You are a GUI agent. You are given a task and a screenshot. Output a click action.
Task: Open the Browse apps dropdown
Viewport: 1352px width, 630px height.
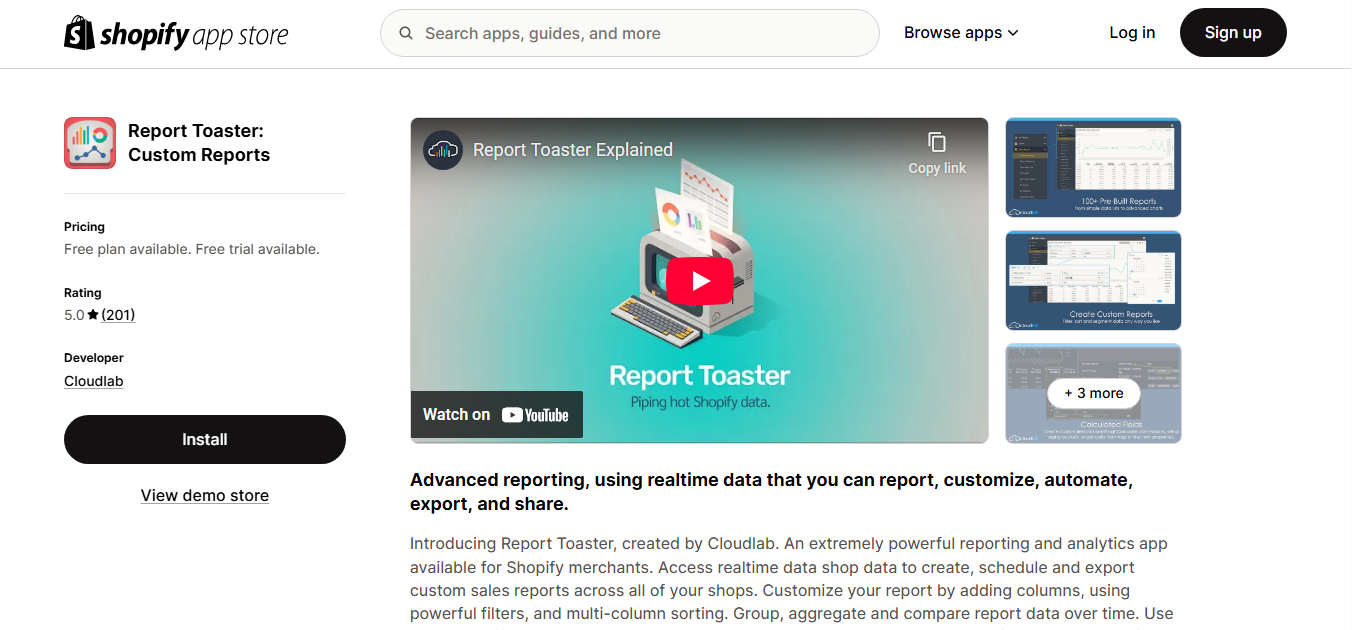pyautogui.click(x=953, y=32)
